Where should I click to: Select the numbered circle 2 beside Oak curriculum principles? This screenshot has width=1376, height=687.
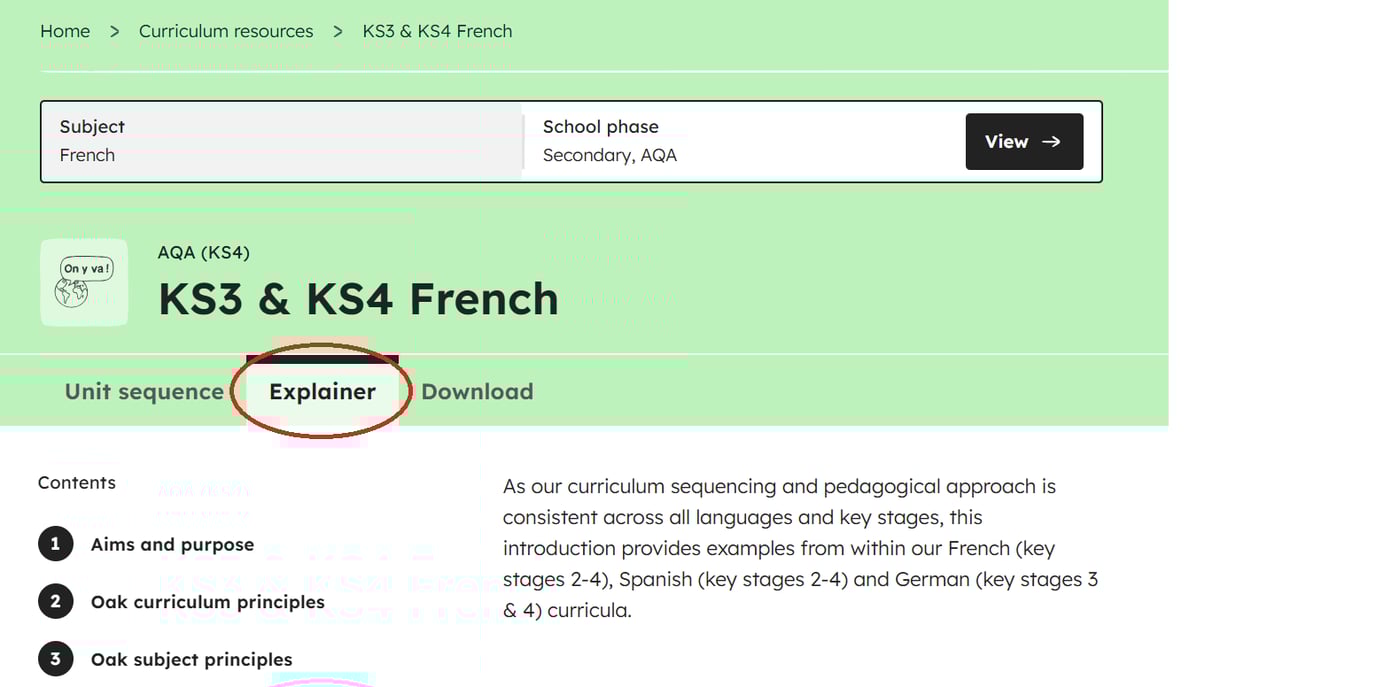coord(56,601)
